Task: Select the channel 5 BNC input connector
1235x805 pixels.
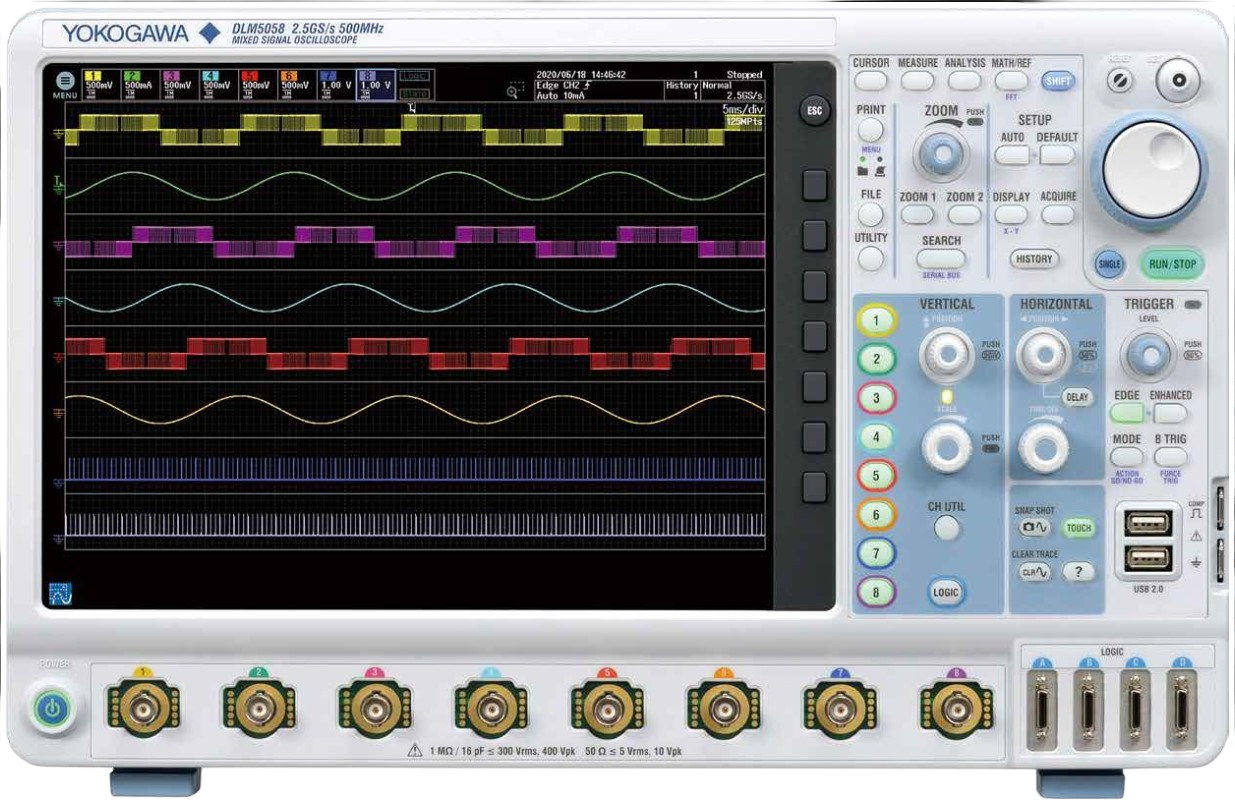Action: (606, 710)
